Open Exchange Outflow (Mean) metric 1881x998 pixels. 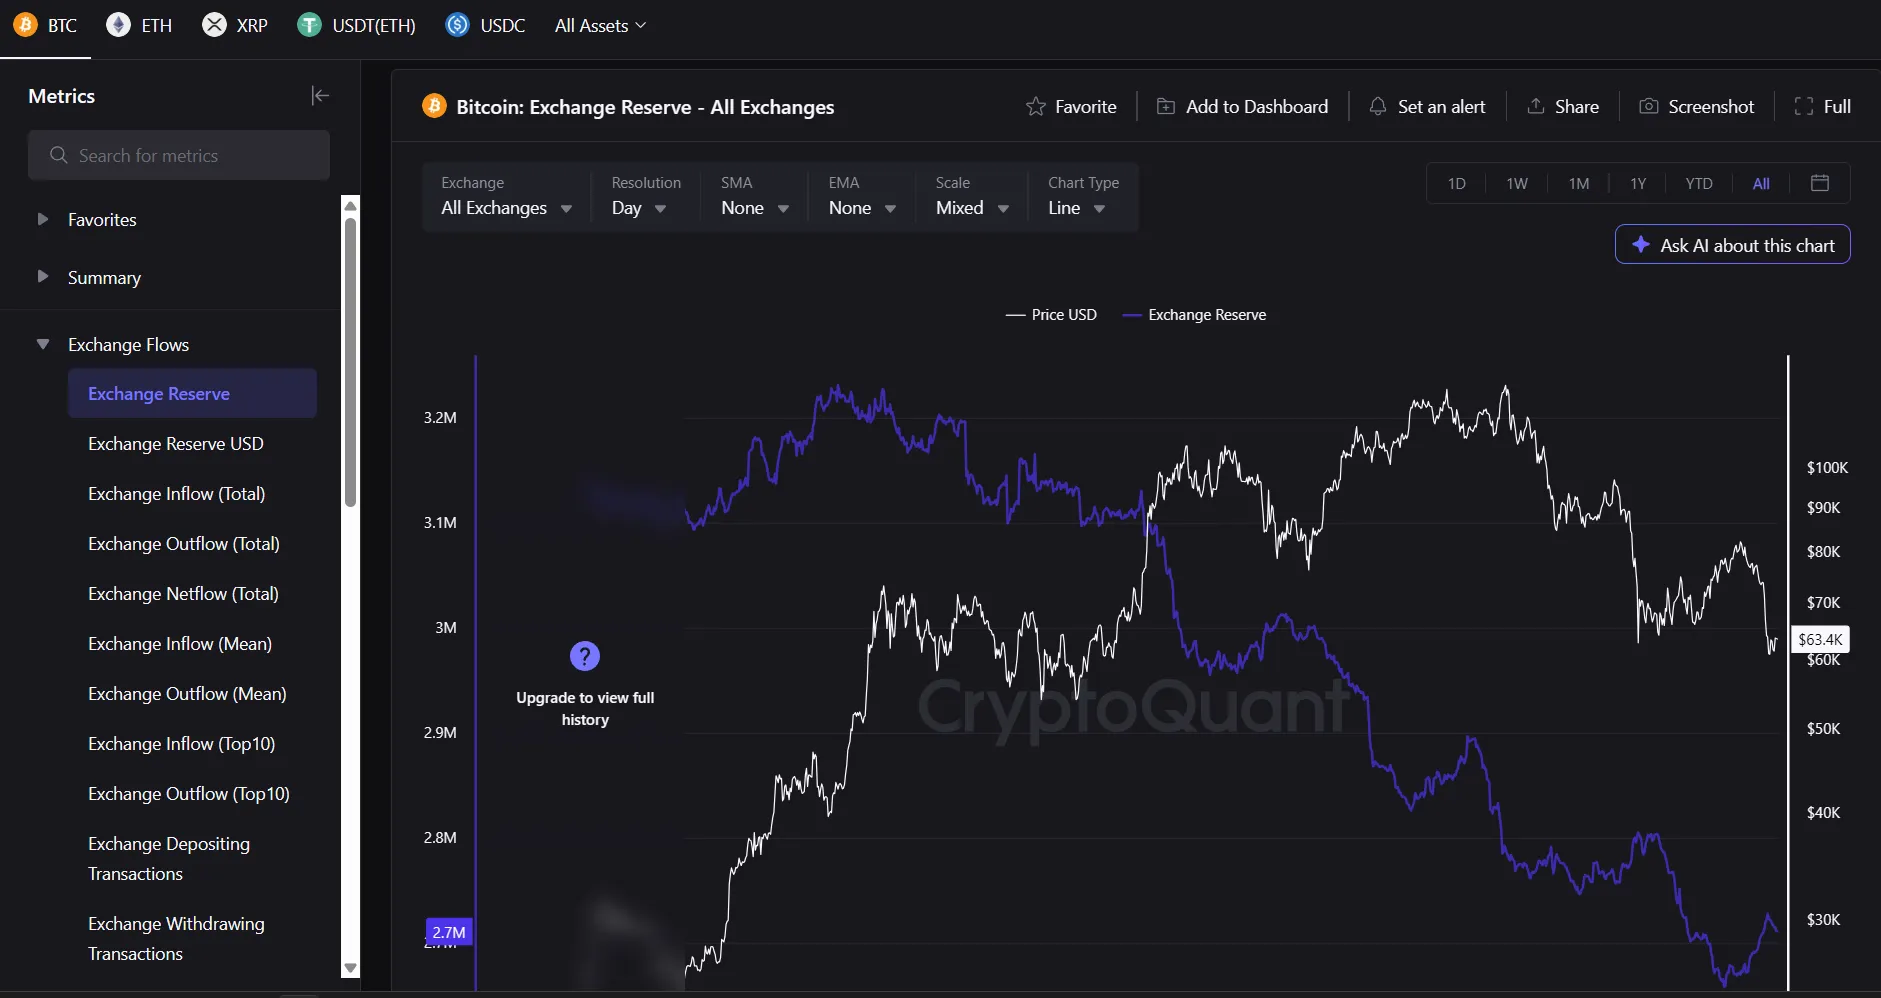(187, 693)
